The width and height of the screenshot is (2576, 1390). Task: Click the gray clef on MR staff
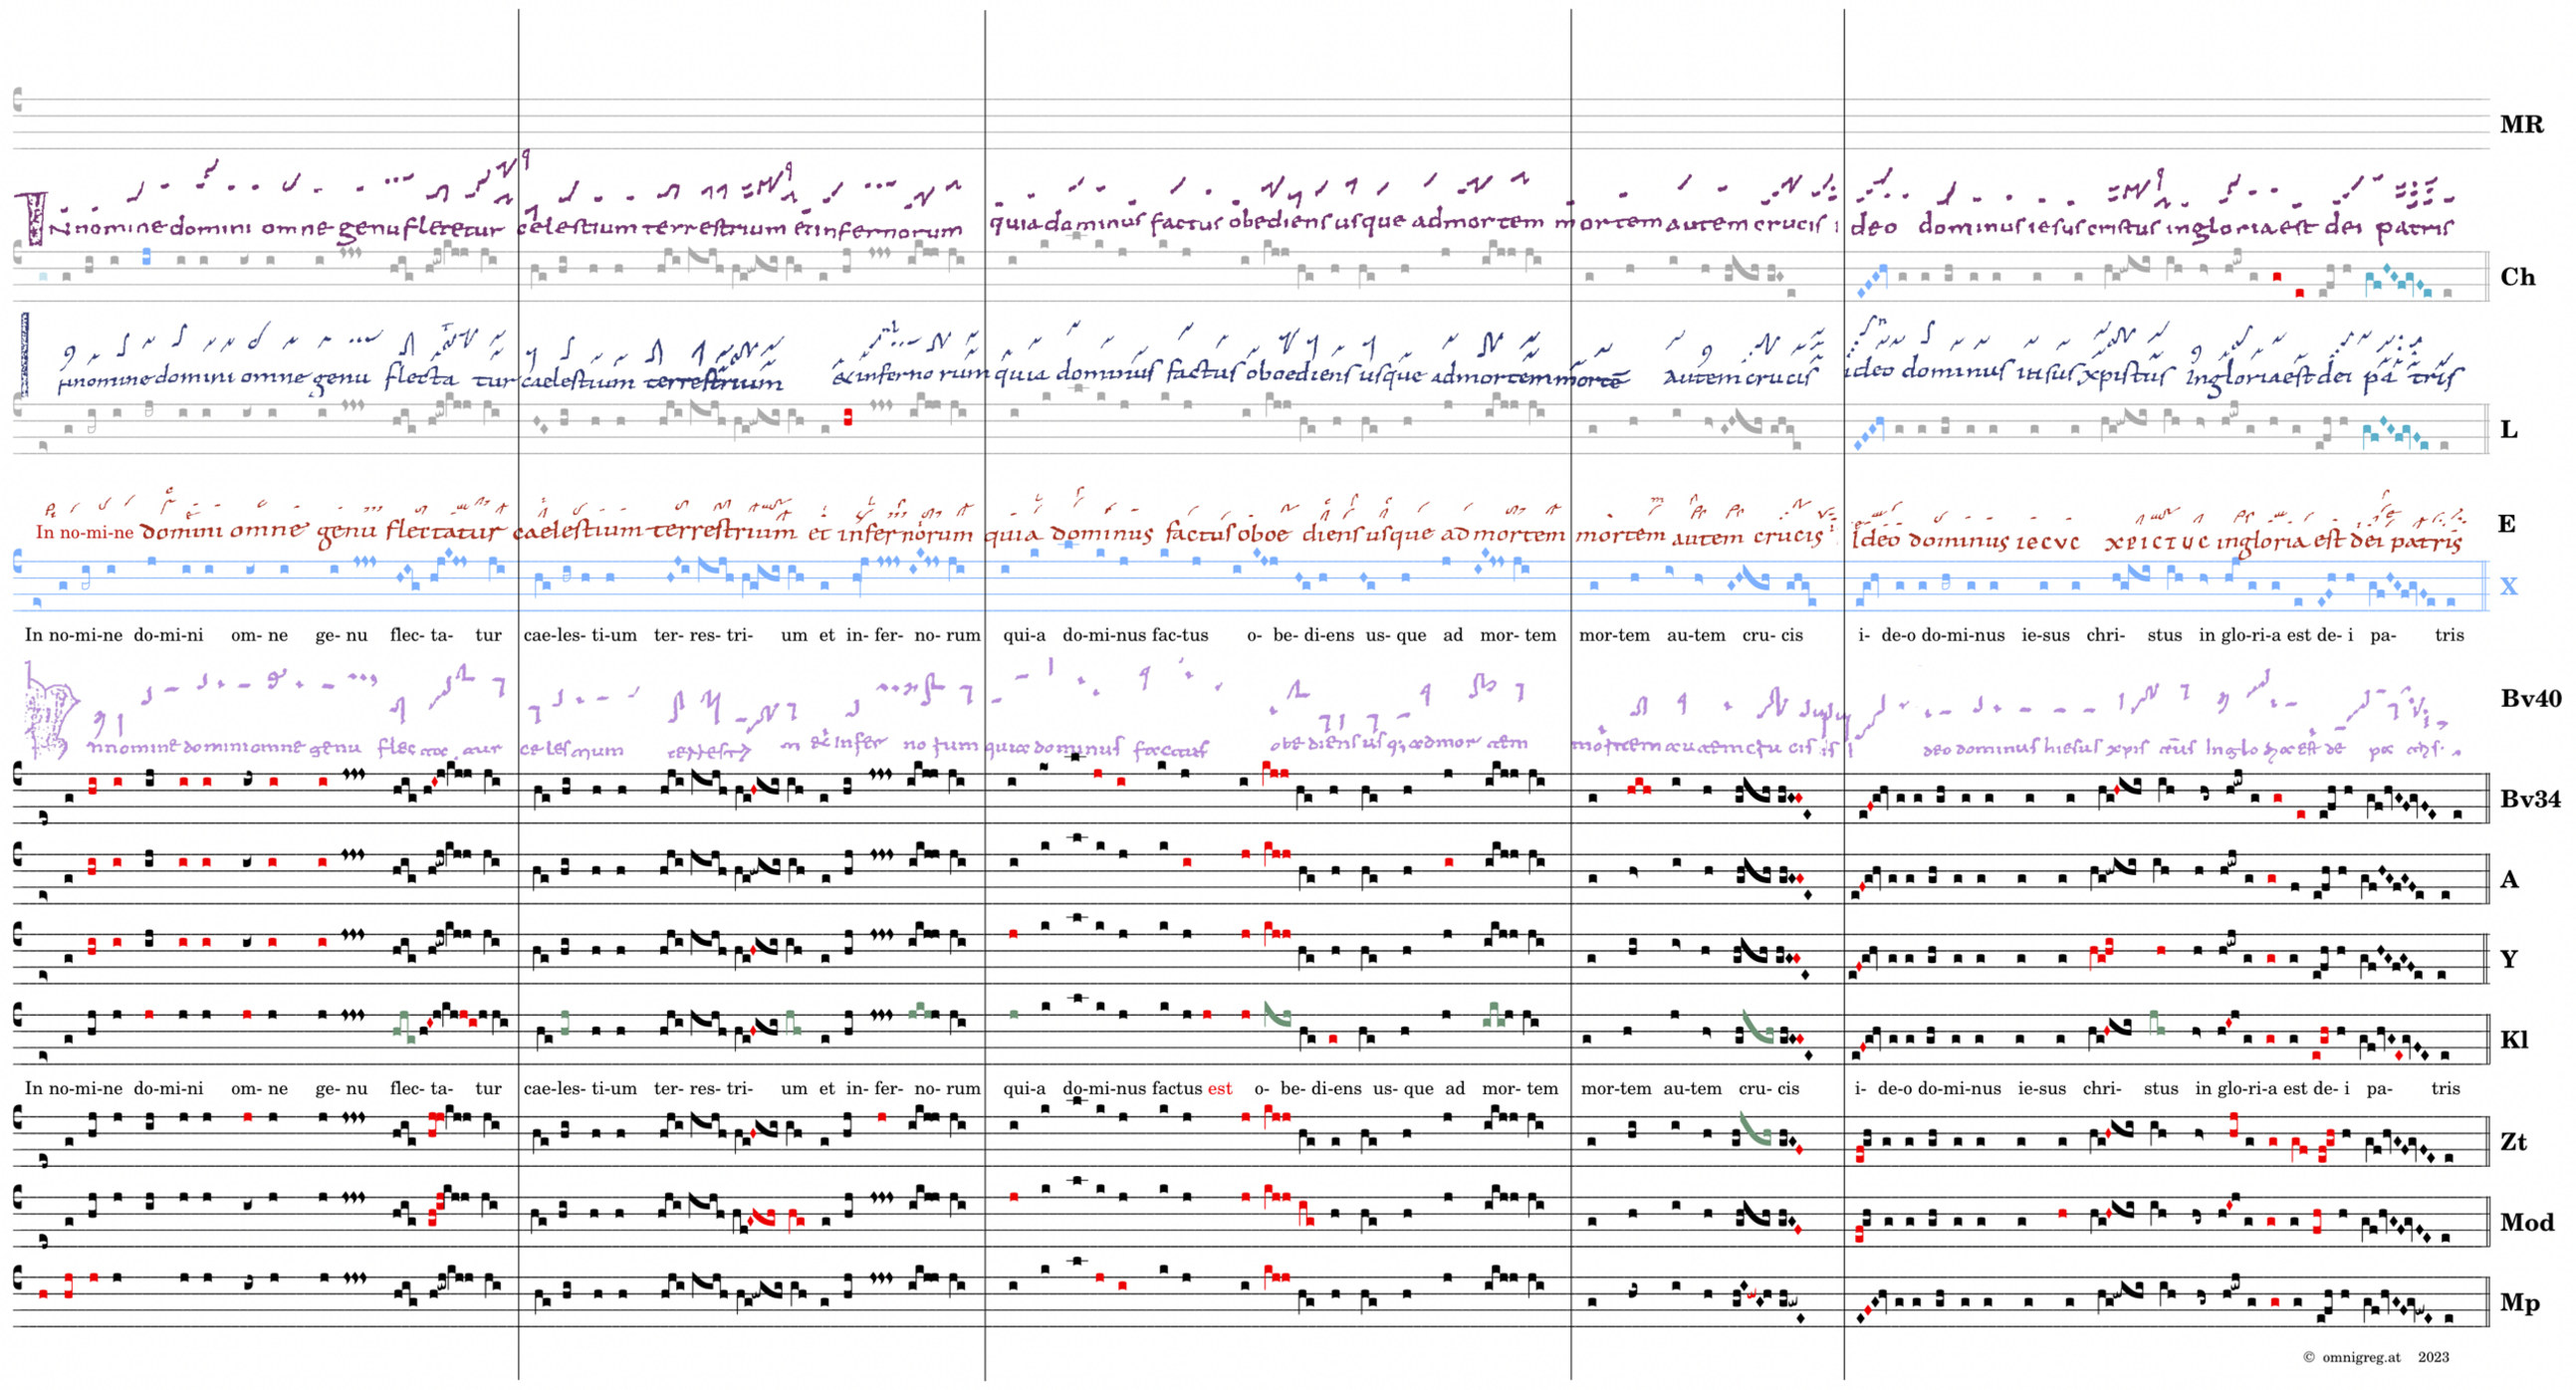point(17,99)
